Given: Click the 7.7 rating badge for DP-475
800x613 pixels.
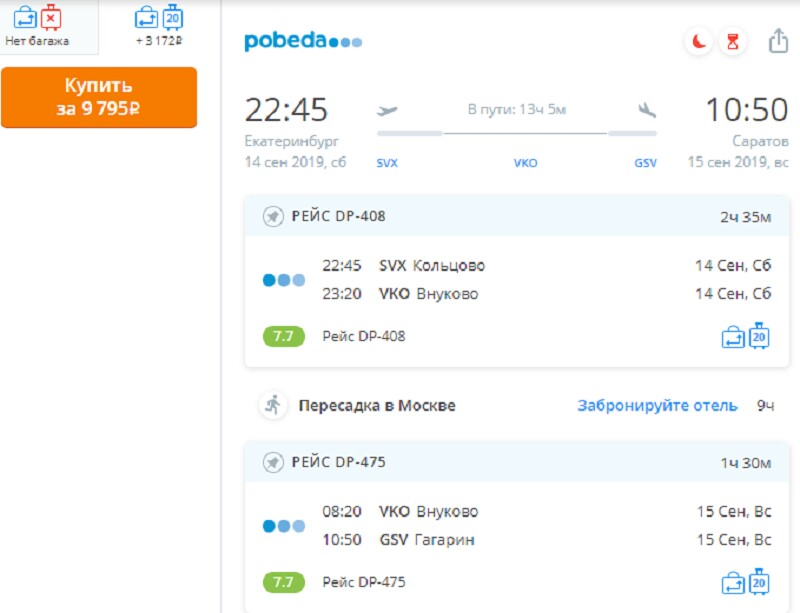Looking at the screenshot, I should point(283,582).
